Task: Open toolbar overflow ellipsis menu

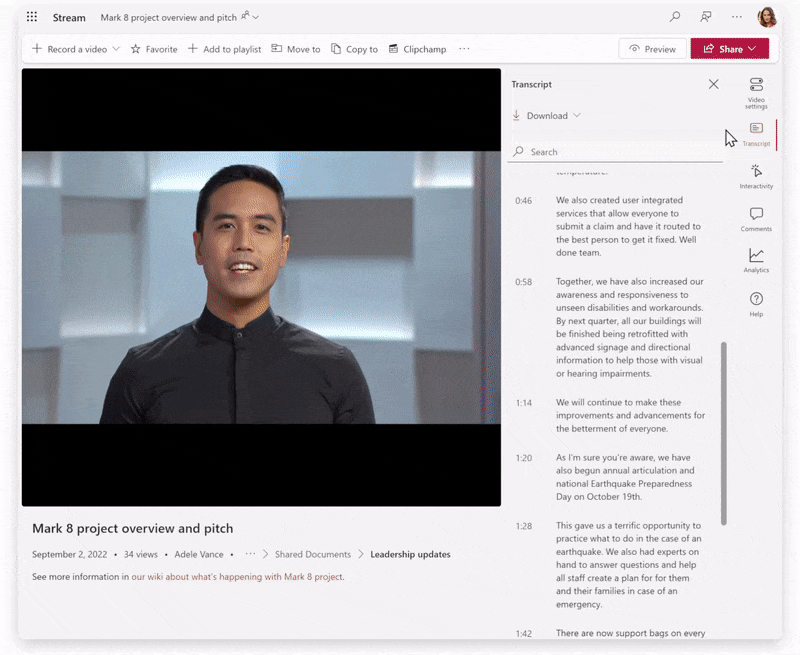Action: click(464, 49)
